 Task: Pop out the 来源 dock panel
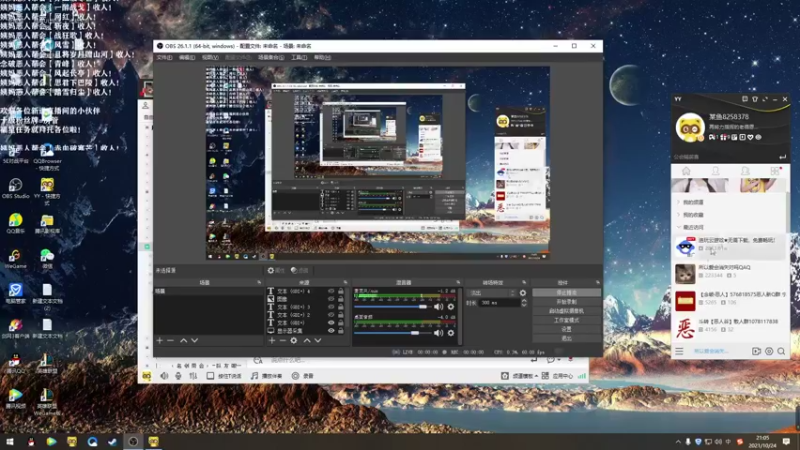coord(345,282)
